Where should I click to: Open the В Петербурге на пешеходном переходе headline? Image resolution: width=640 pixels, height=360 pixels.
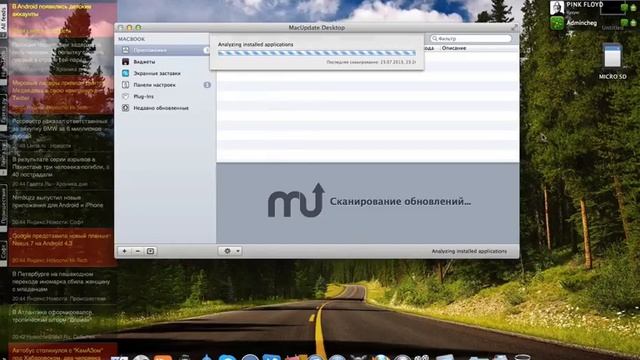tap(61, 281)
